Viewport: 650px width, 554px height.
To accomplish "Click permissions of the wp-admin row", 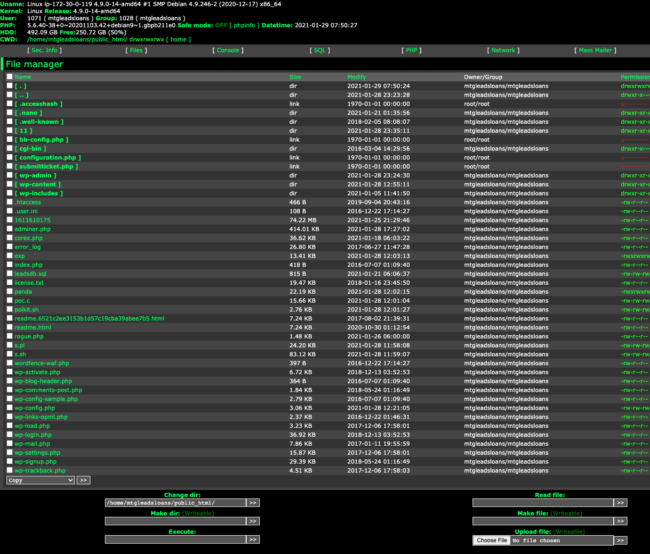I will [635, 175].
